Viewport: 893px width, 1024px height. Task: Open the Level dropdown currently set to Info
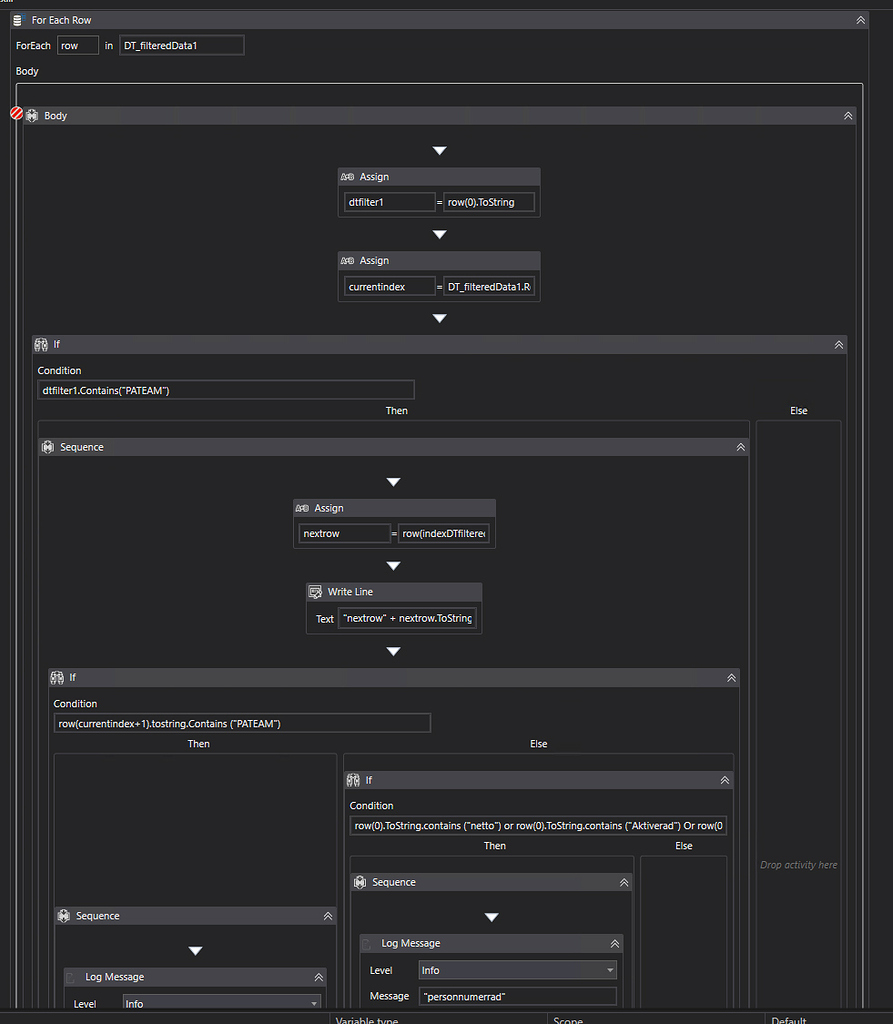517,969
